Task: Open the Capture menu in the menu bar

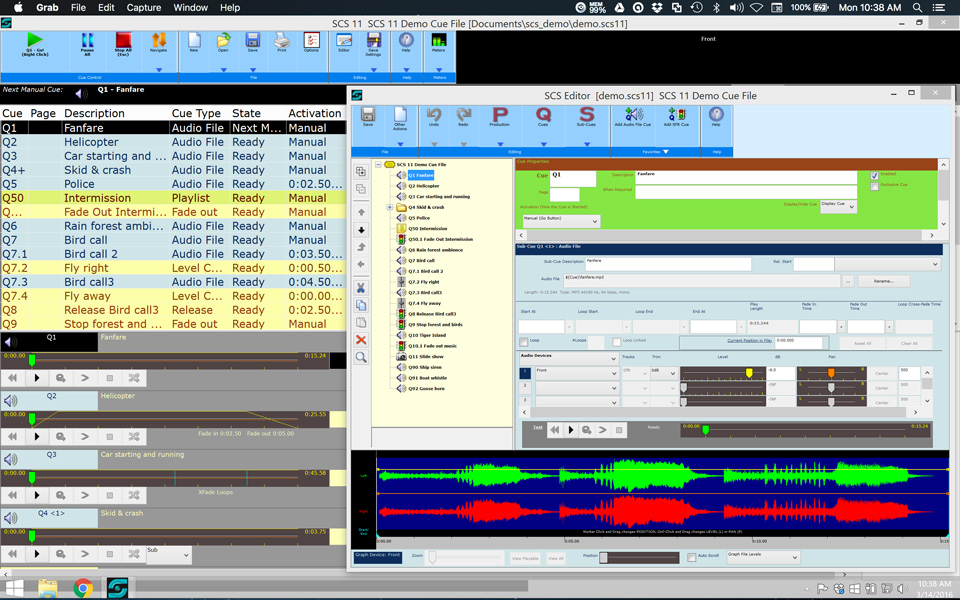Action: pyautogui.click(x=144, y=8)
